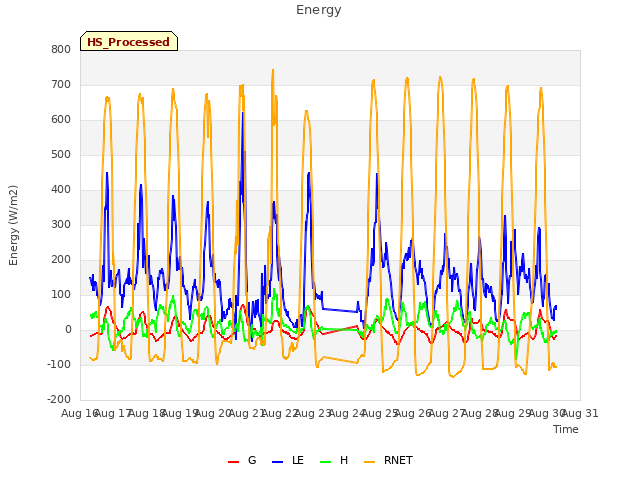Click the 0 y-axis tick label
640x480 pixels.
click(68, 330)
